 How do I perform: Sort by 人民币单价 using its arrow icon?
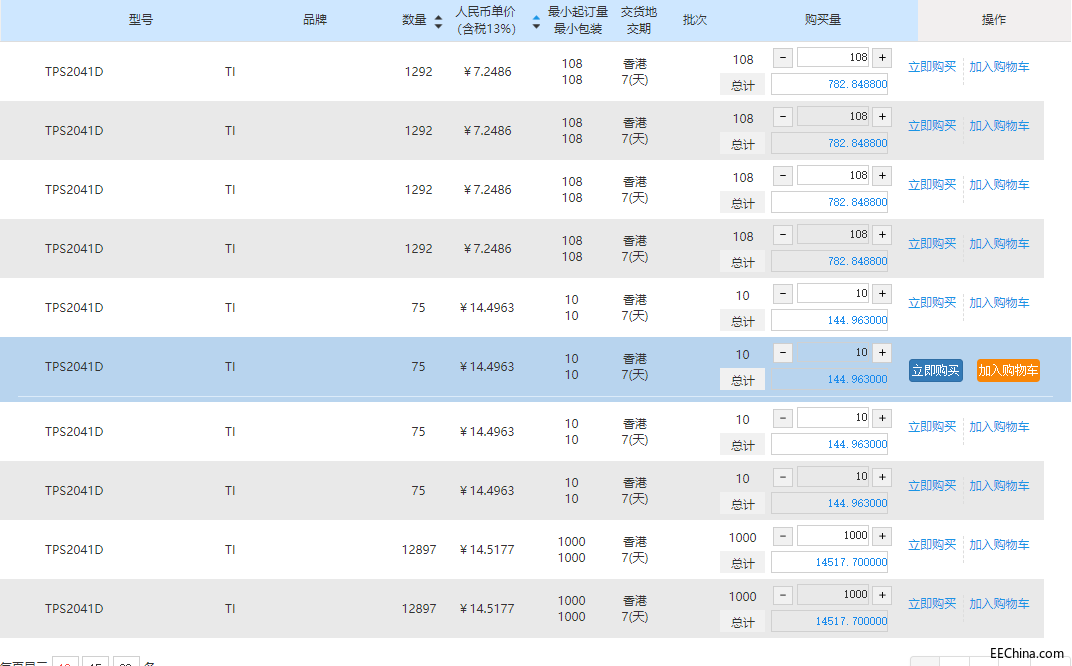coord(536,21)
